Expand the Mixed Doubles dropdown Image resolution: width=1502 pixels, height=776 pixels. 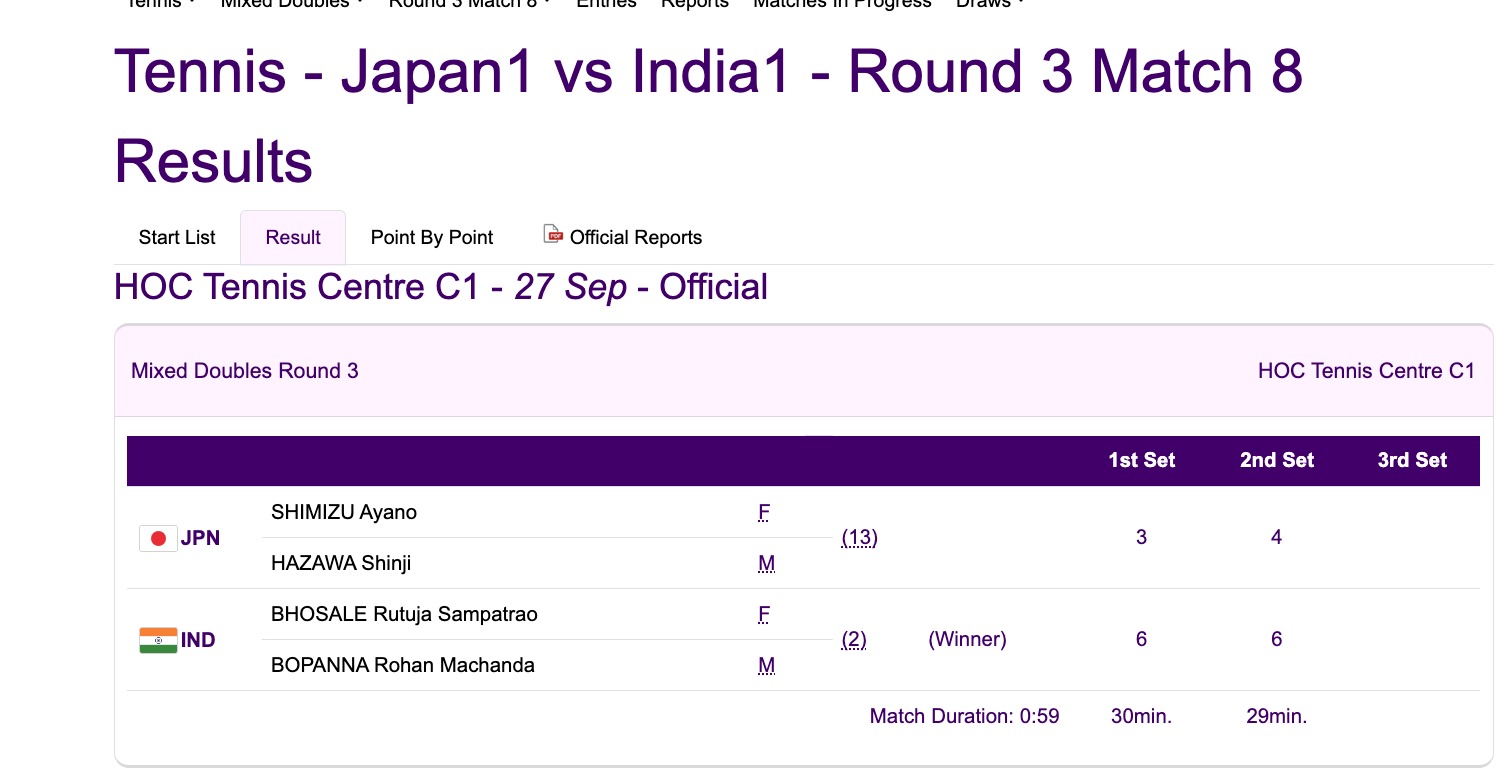(x=291, y=3)
